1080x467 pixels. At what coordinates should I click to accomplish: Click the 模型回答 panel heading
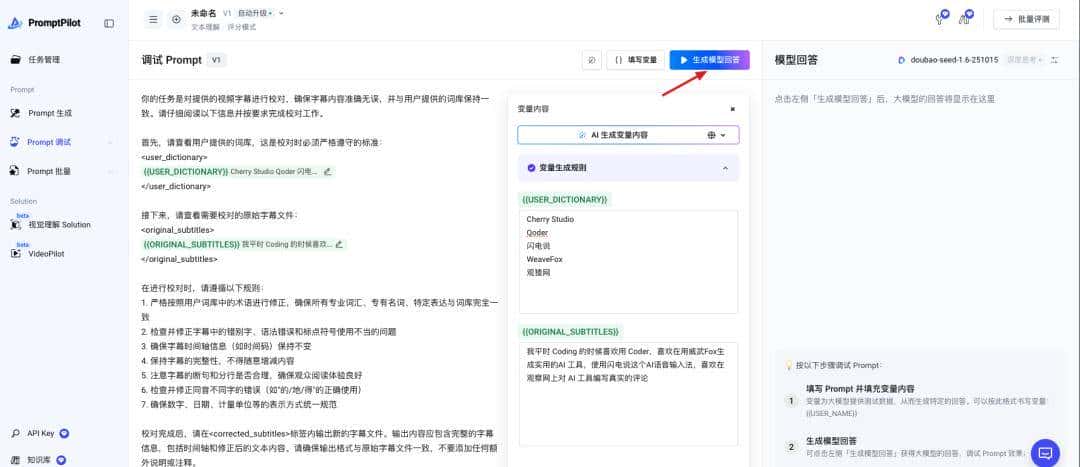pos(796,60)
